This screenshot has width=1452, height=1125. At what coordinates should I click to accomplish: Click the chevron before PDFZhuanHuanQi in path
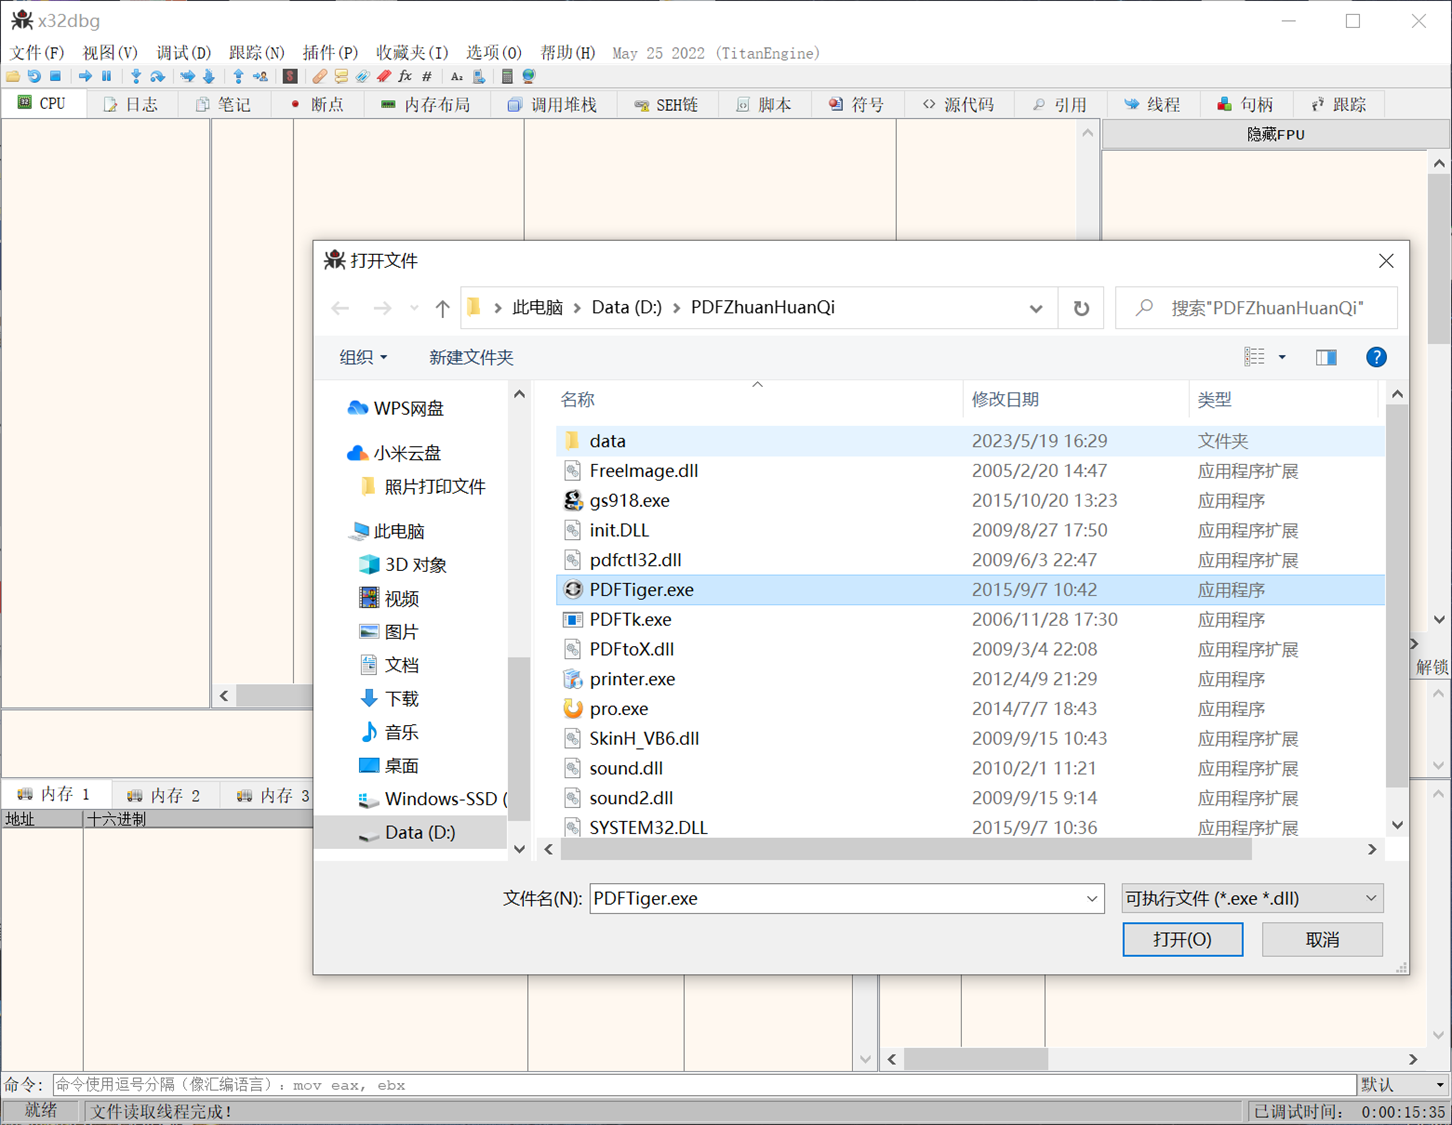tap(676, 308)
